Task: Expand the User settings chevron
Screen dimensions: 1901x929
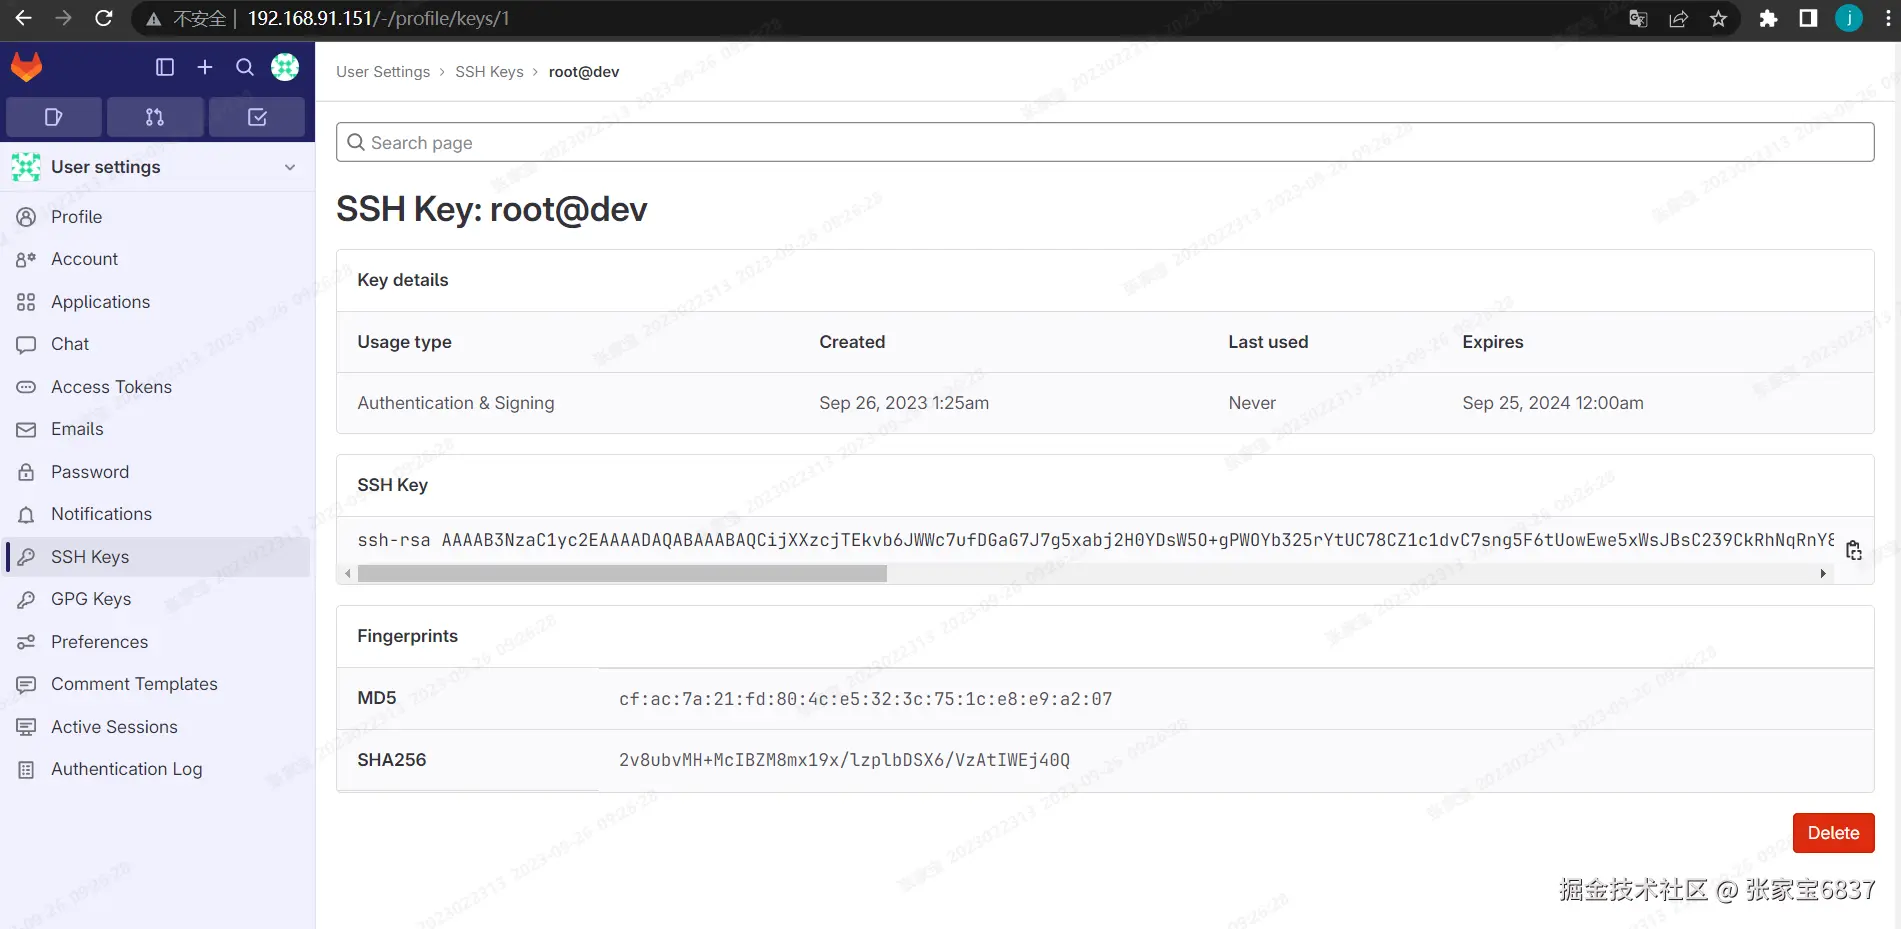Action: click(290, 167)
